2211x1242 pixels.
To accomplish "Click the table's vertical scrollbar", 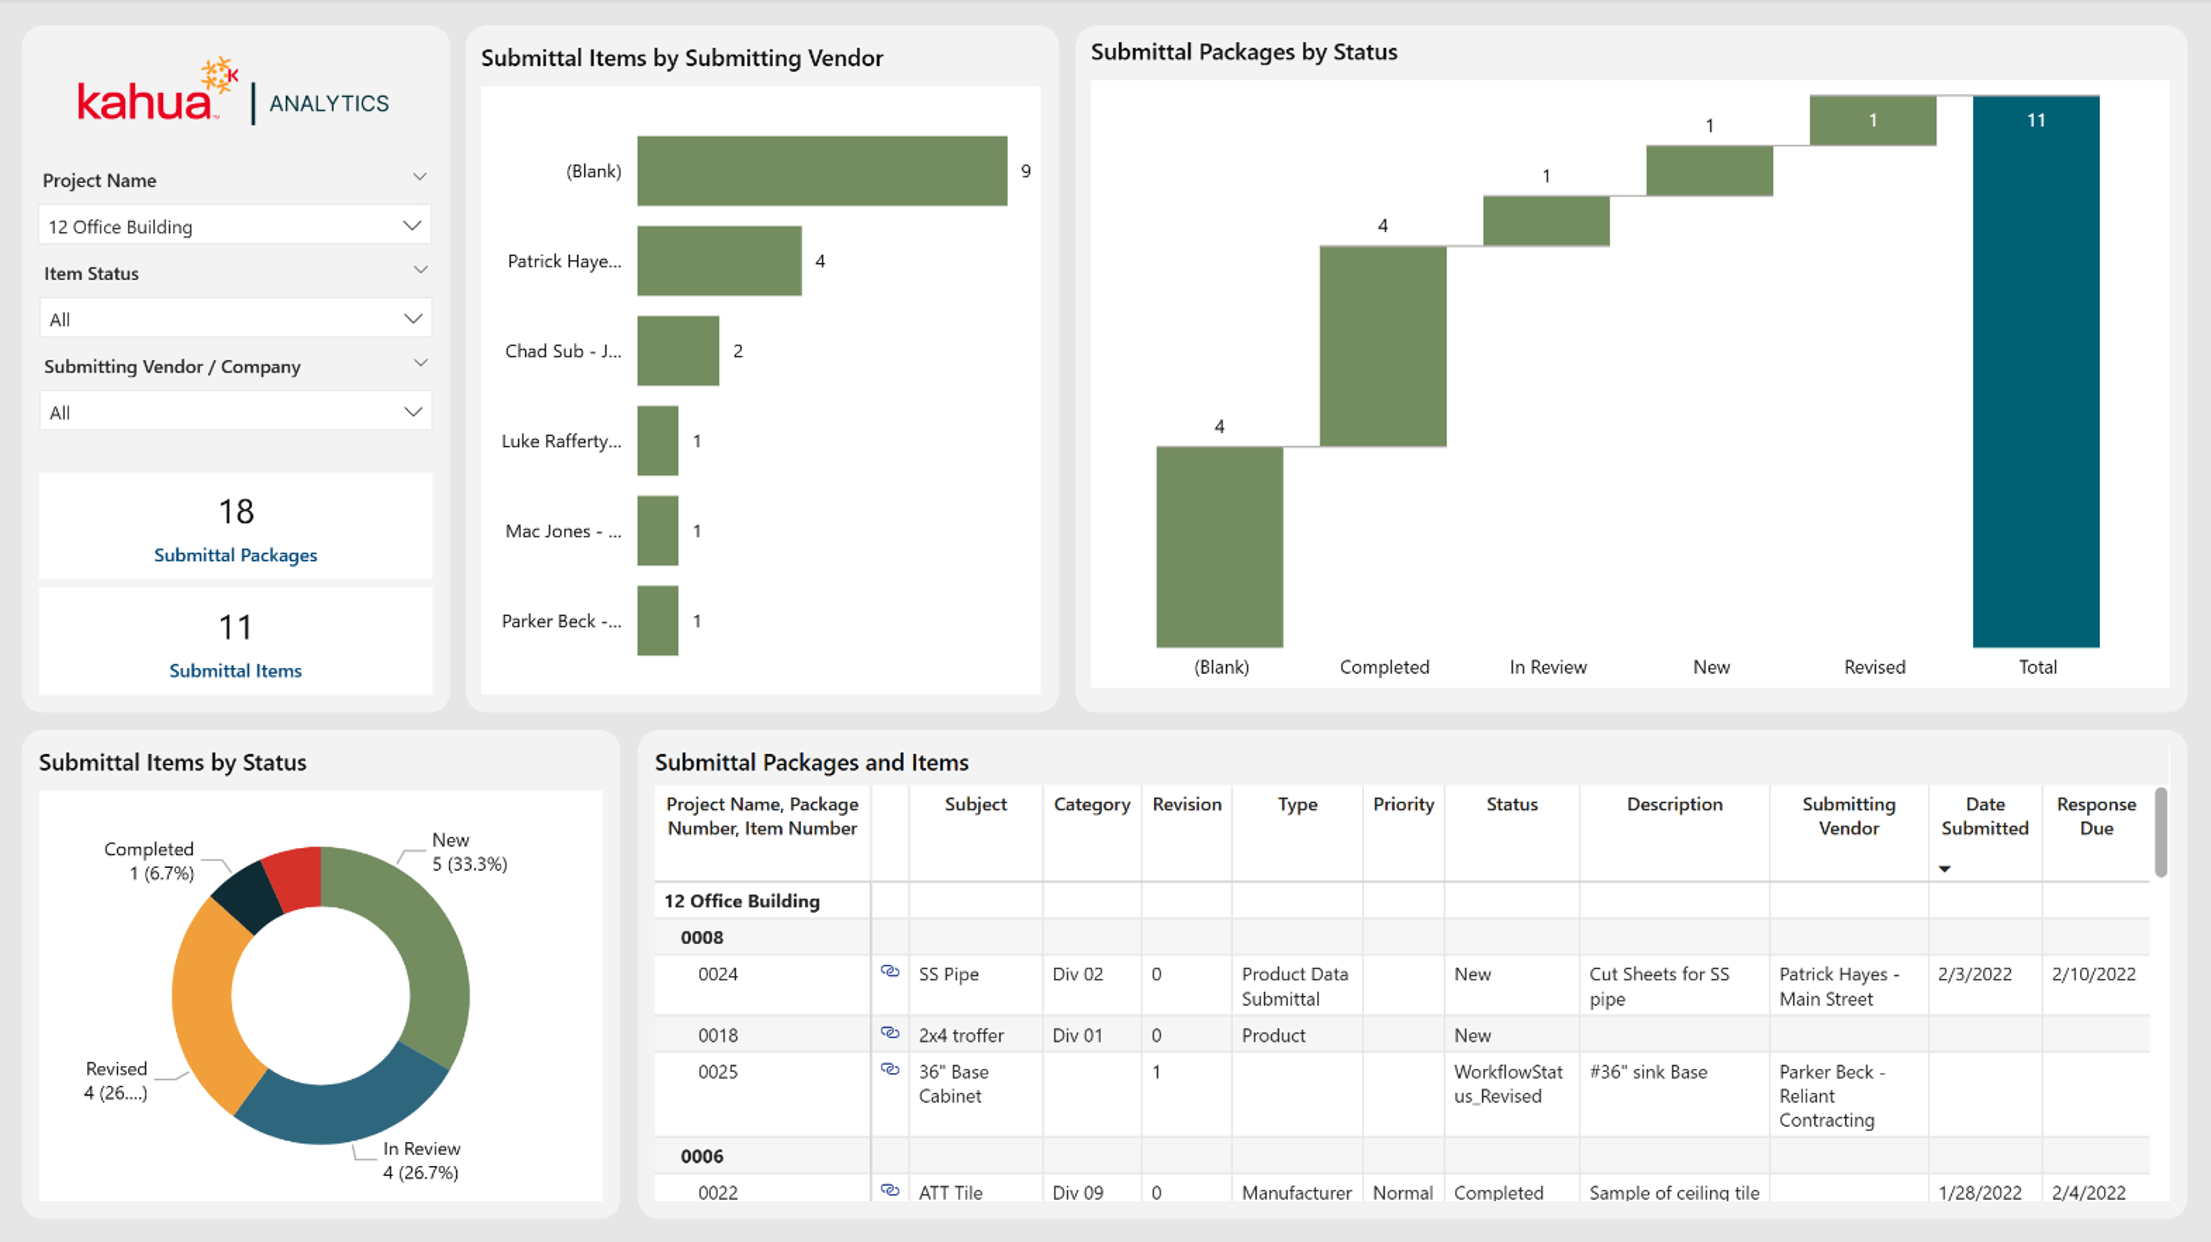I will (x=2160, y=832).
